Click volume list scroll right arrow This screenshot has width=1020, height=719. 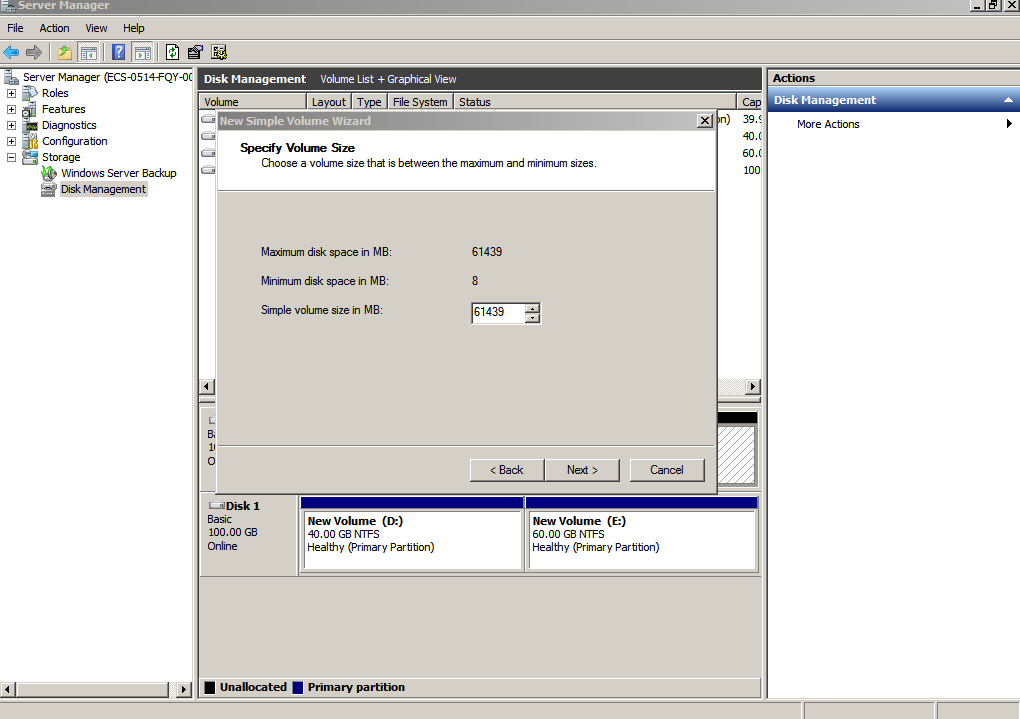[x=753, y=387]
